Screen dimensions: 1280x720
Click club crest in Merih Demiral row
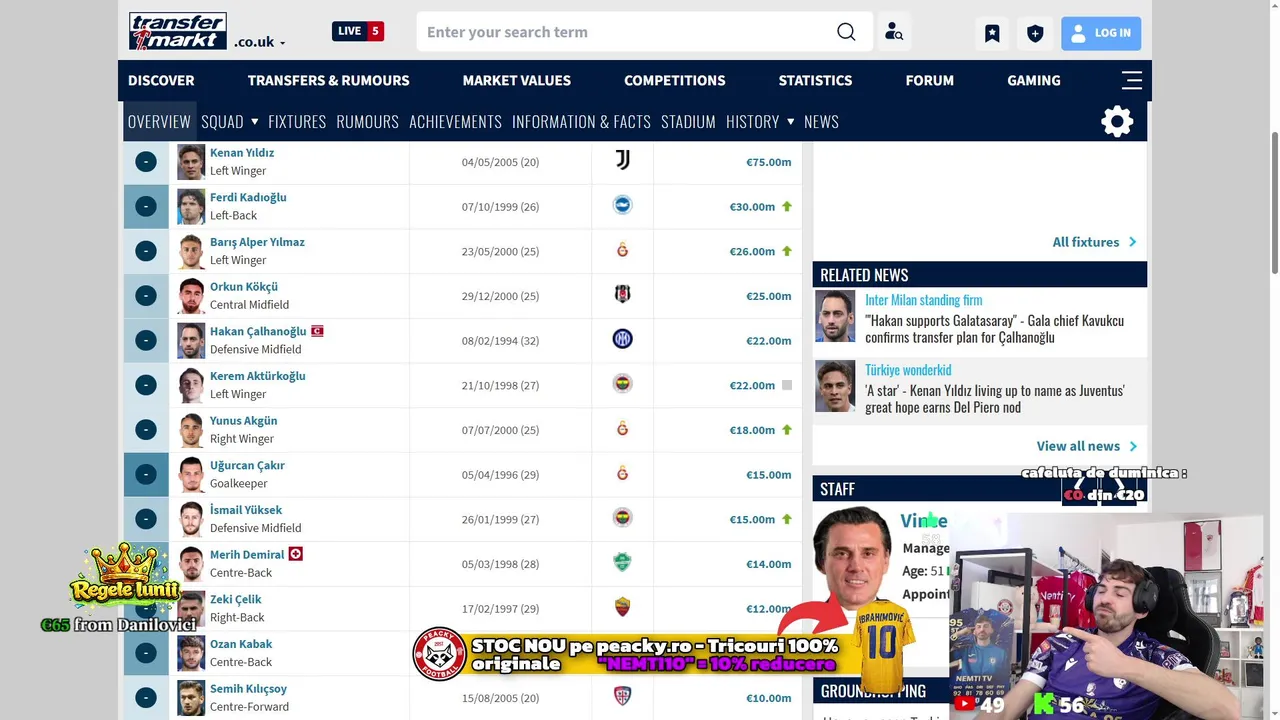tap(622, 562)
